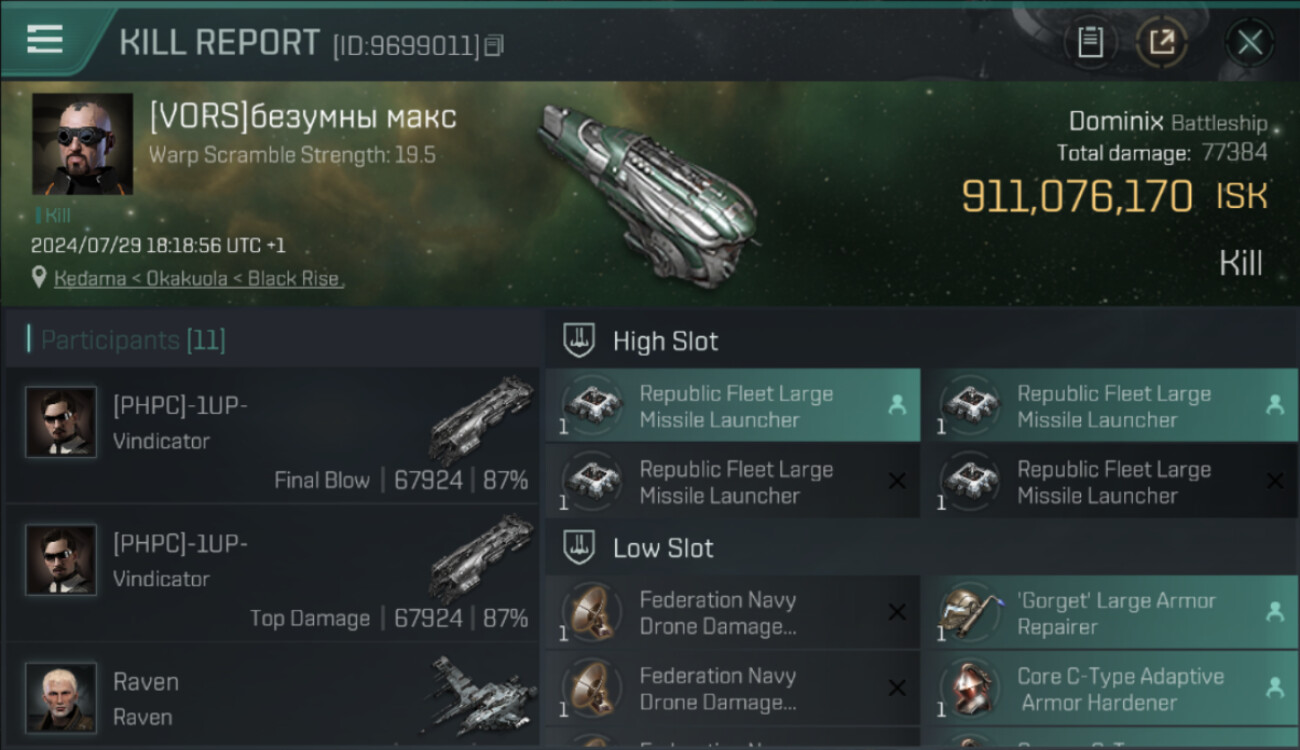The image size is (1300, 750).
Task: Share the kill report externally
Action: click(1161, 42)
